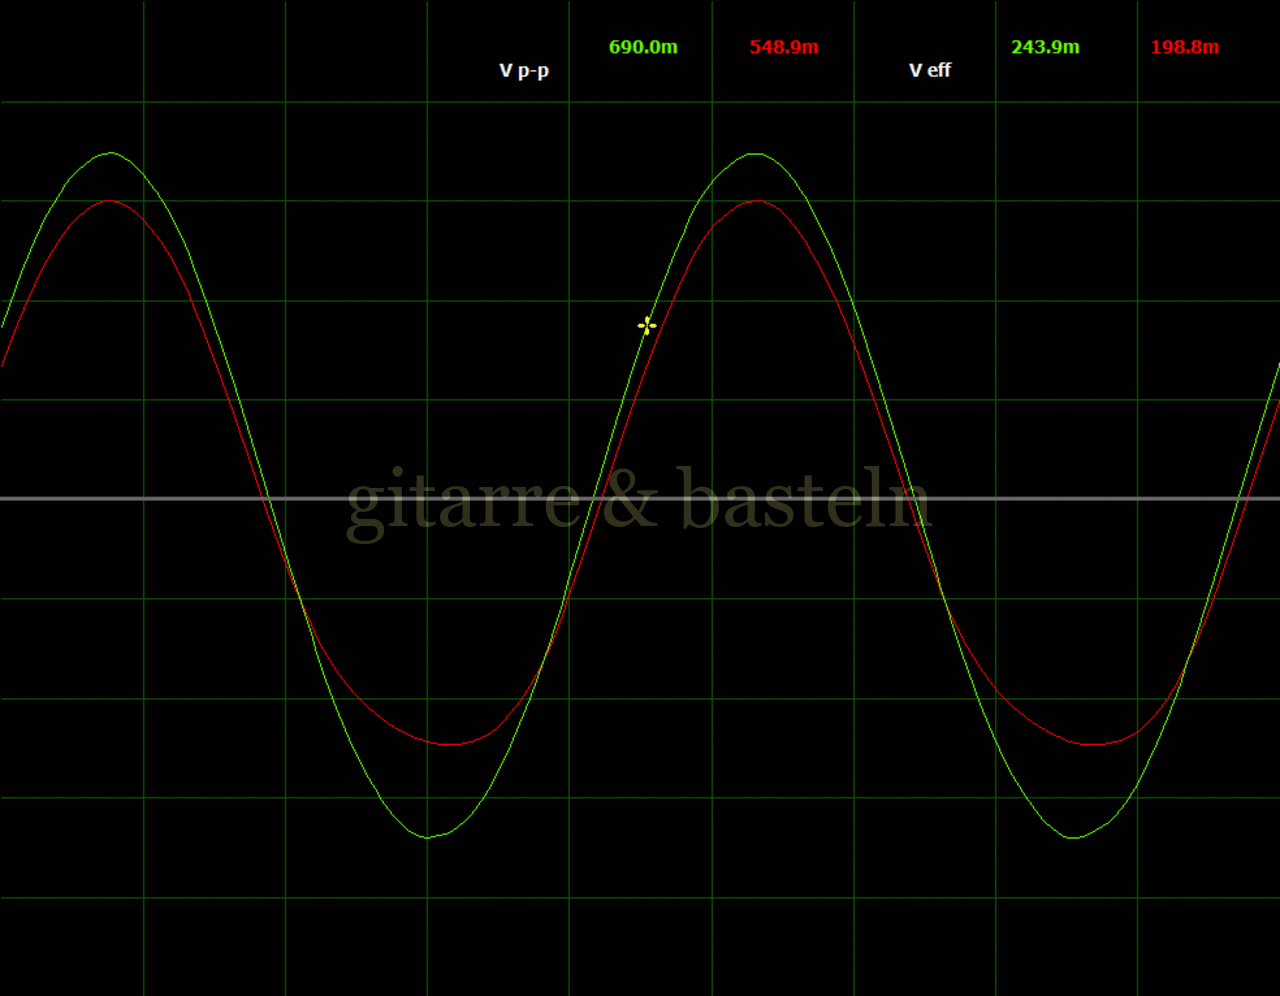Click the second red waveform peak
1280x996 pixels.
pyautogui.click(x=757, y=201)
